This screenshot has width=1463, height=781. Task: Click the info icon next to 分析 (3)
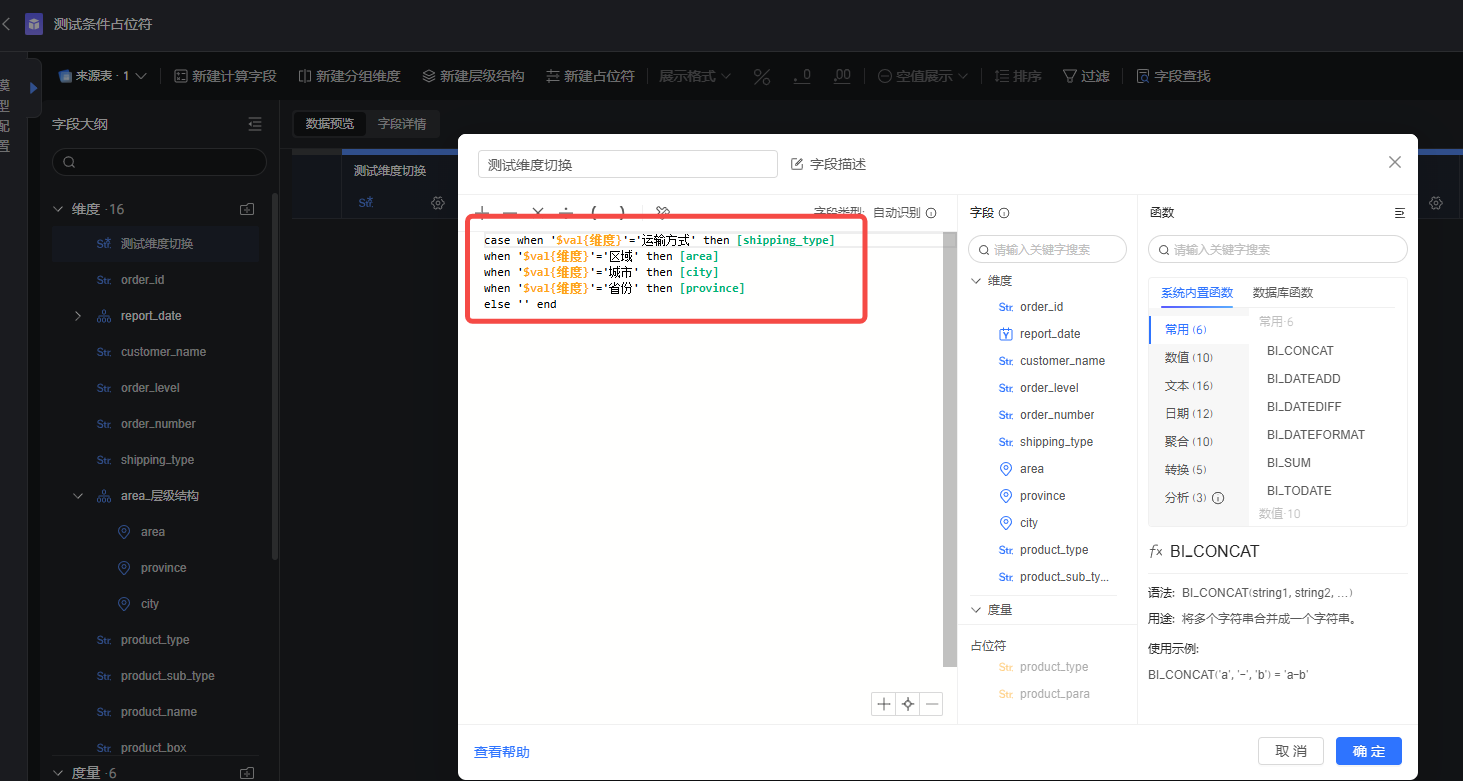[x=1218, y=498]
